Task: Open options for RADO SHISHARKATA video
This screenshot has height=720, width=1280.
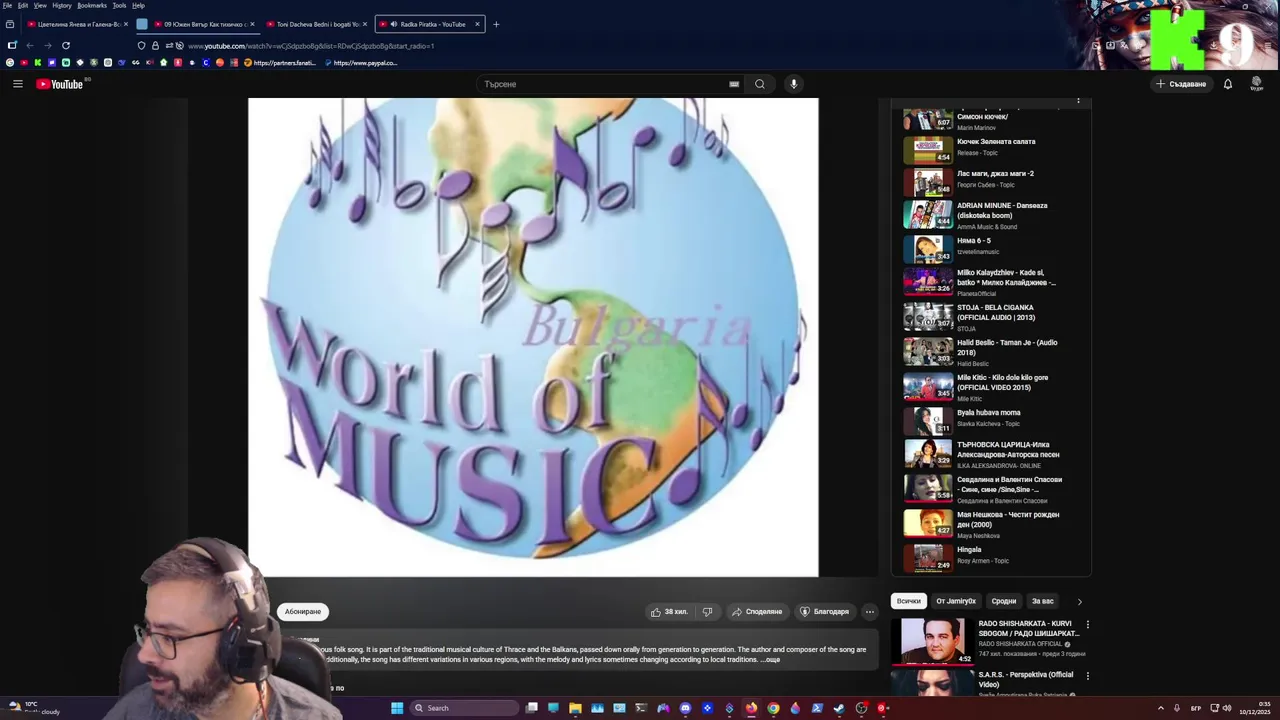Action: coord(1087,625)
